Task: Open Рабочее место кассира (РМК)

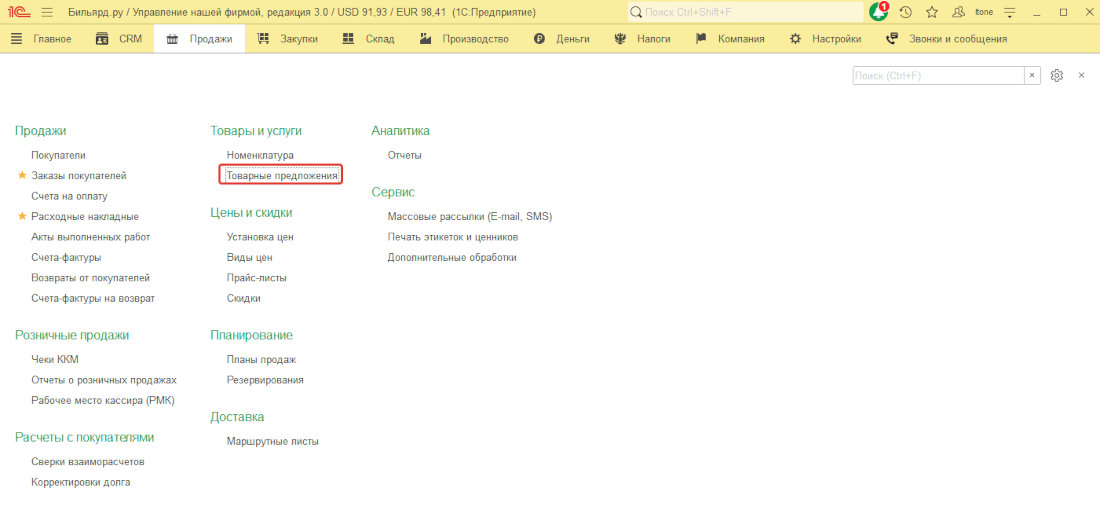Action: coord(103,400)
